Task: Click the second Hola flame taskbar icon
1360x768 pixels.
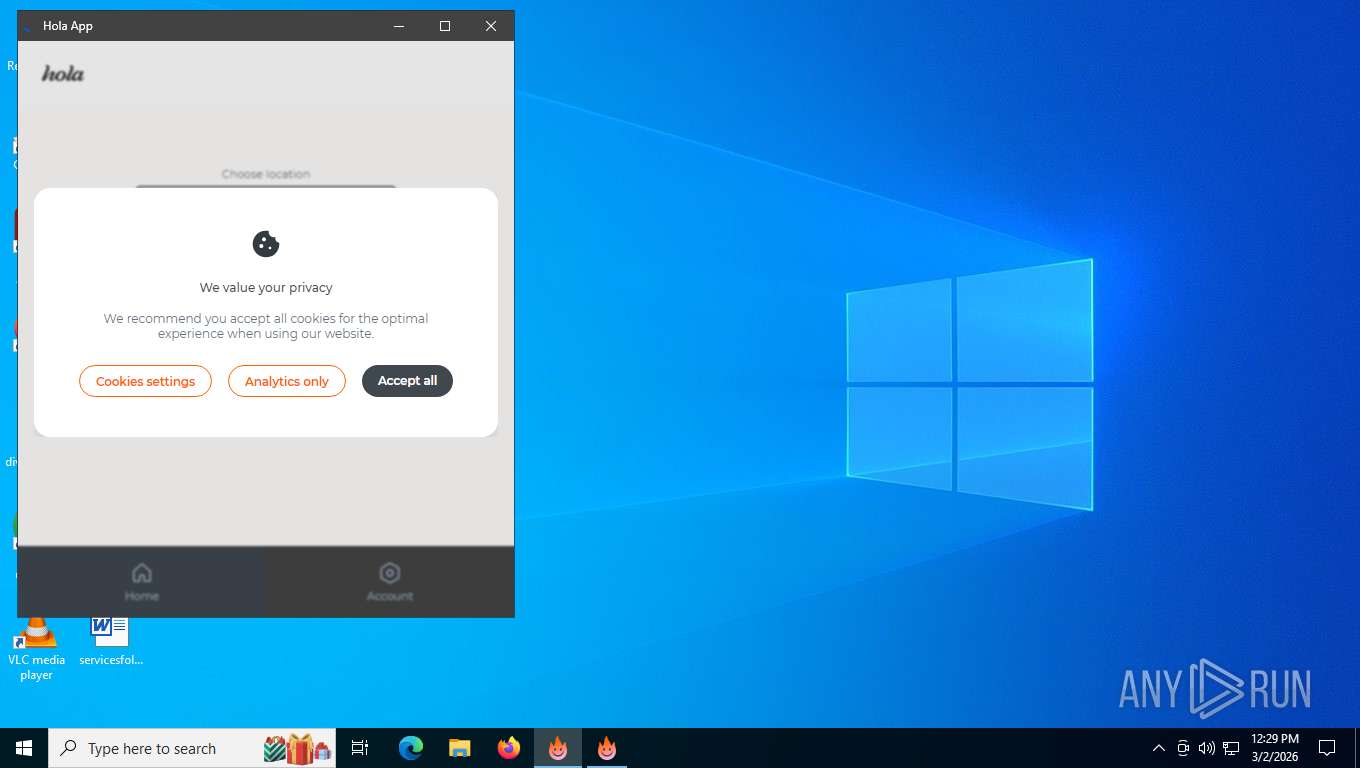Action: coord(607,748)
